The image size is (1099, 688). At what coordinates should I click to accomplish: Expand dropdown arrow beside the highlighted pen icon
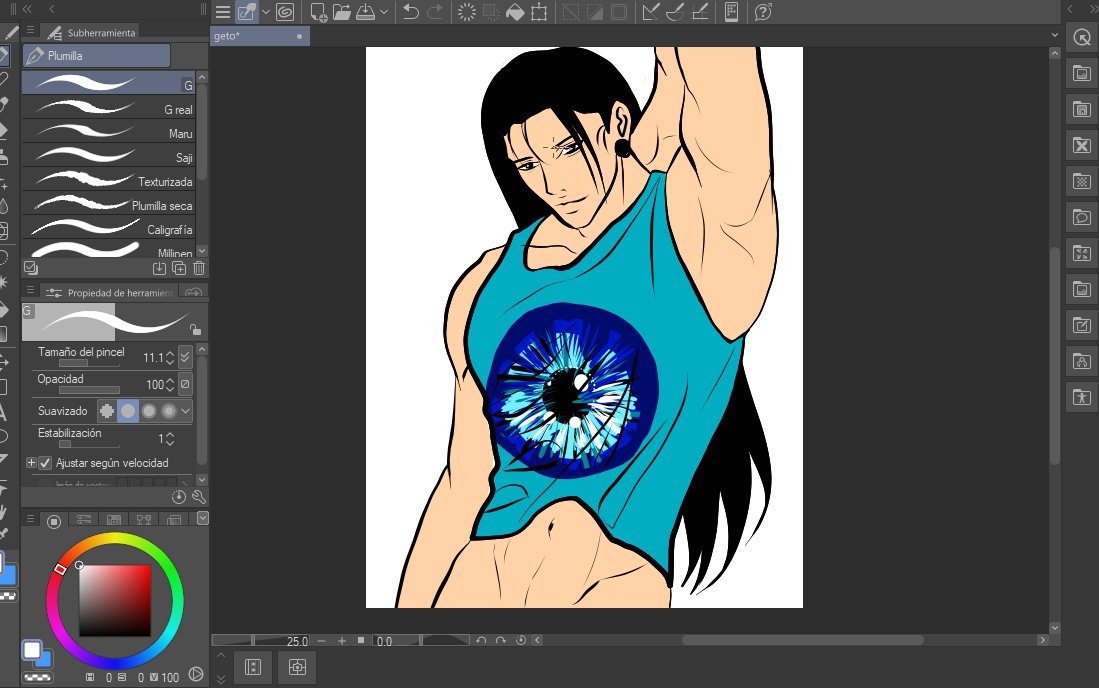(x=266, y=12)
